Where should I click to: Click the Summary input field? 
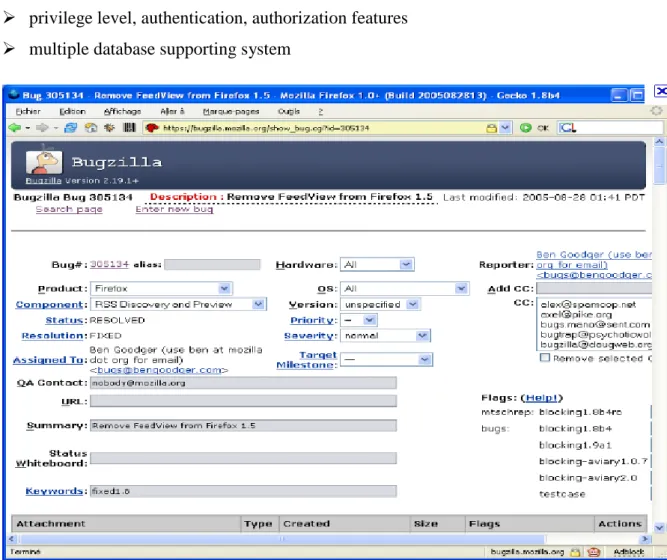pos(243,426)
